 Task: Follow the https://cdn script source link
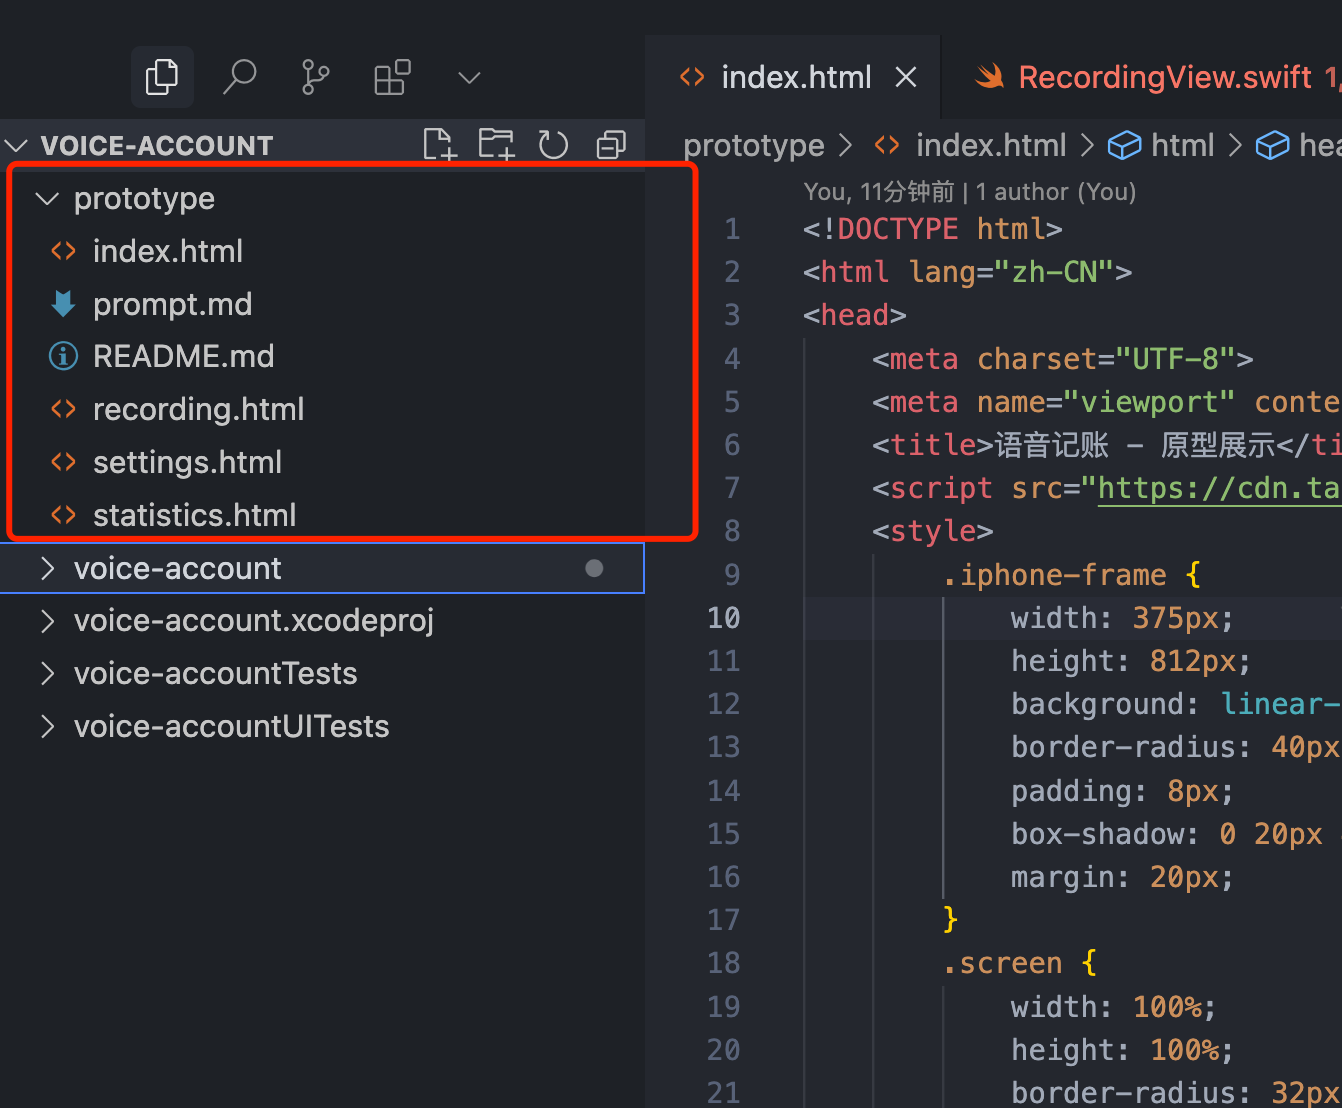[x=1218, y=488]
